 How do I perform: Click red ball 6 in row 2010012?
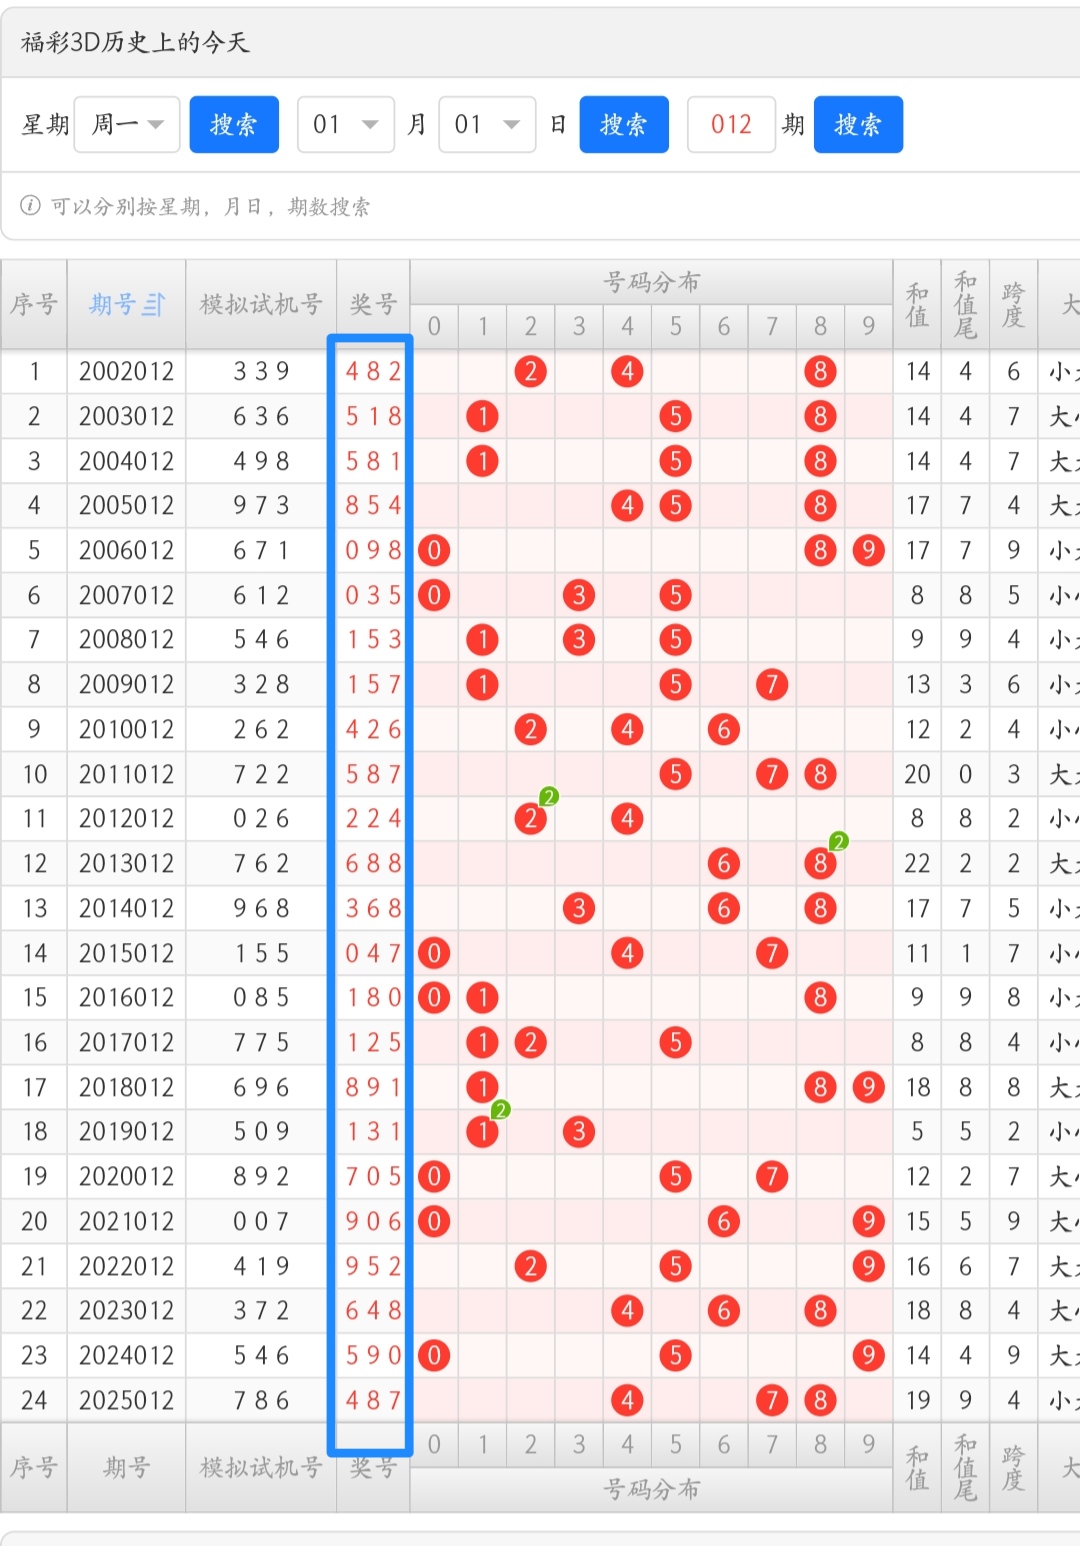(724, 729)
